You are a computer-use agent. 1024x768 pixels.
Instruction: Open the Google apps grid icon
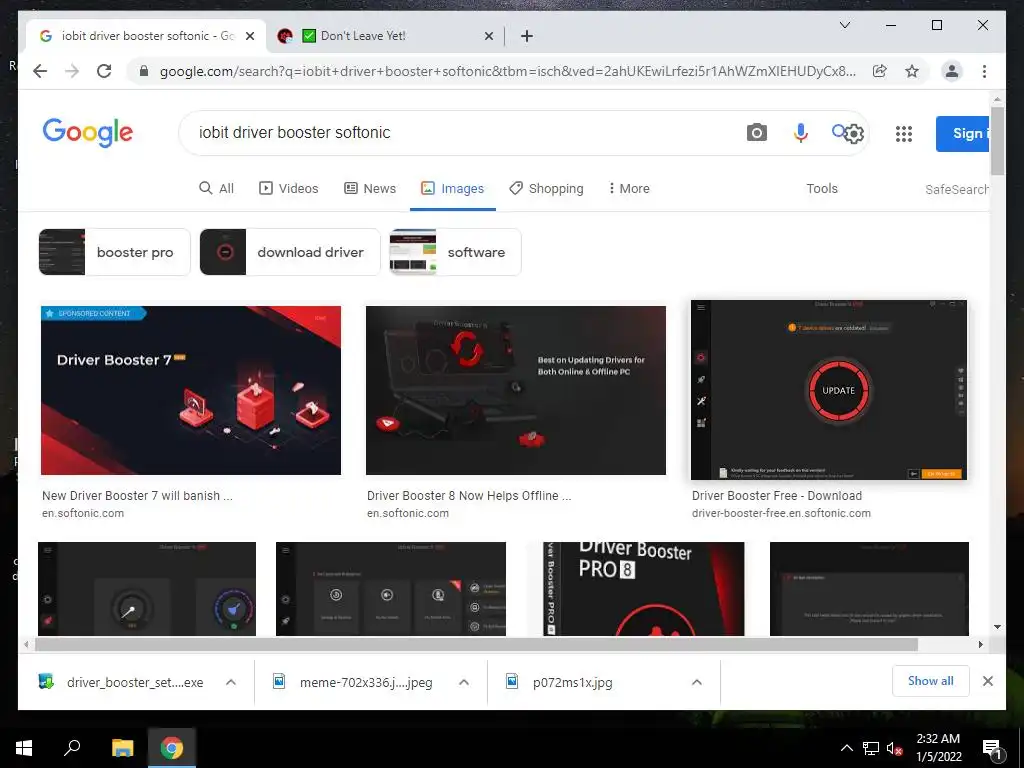pyautogui.click(x=904, y=134)
